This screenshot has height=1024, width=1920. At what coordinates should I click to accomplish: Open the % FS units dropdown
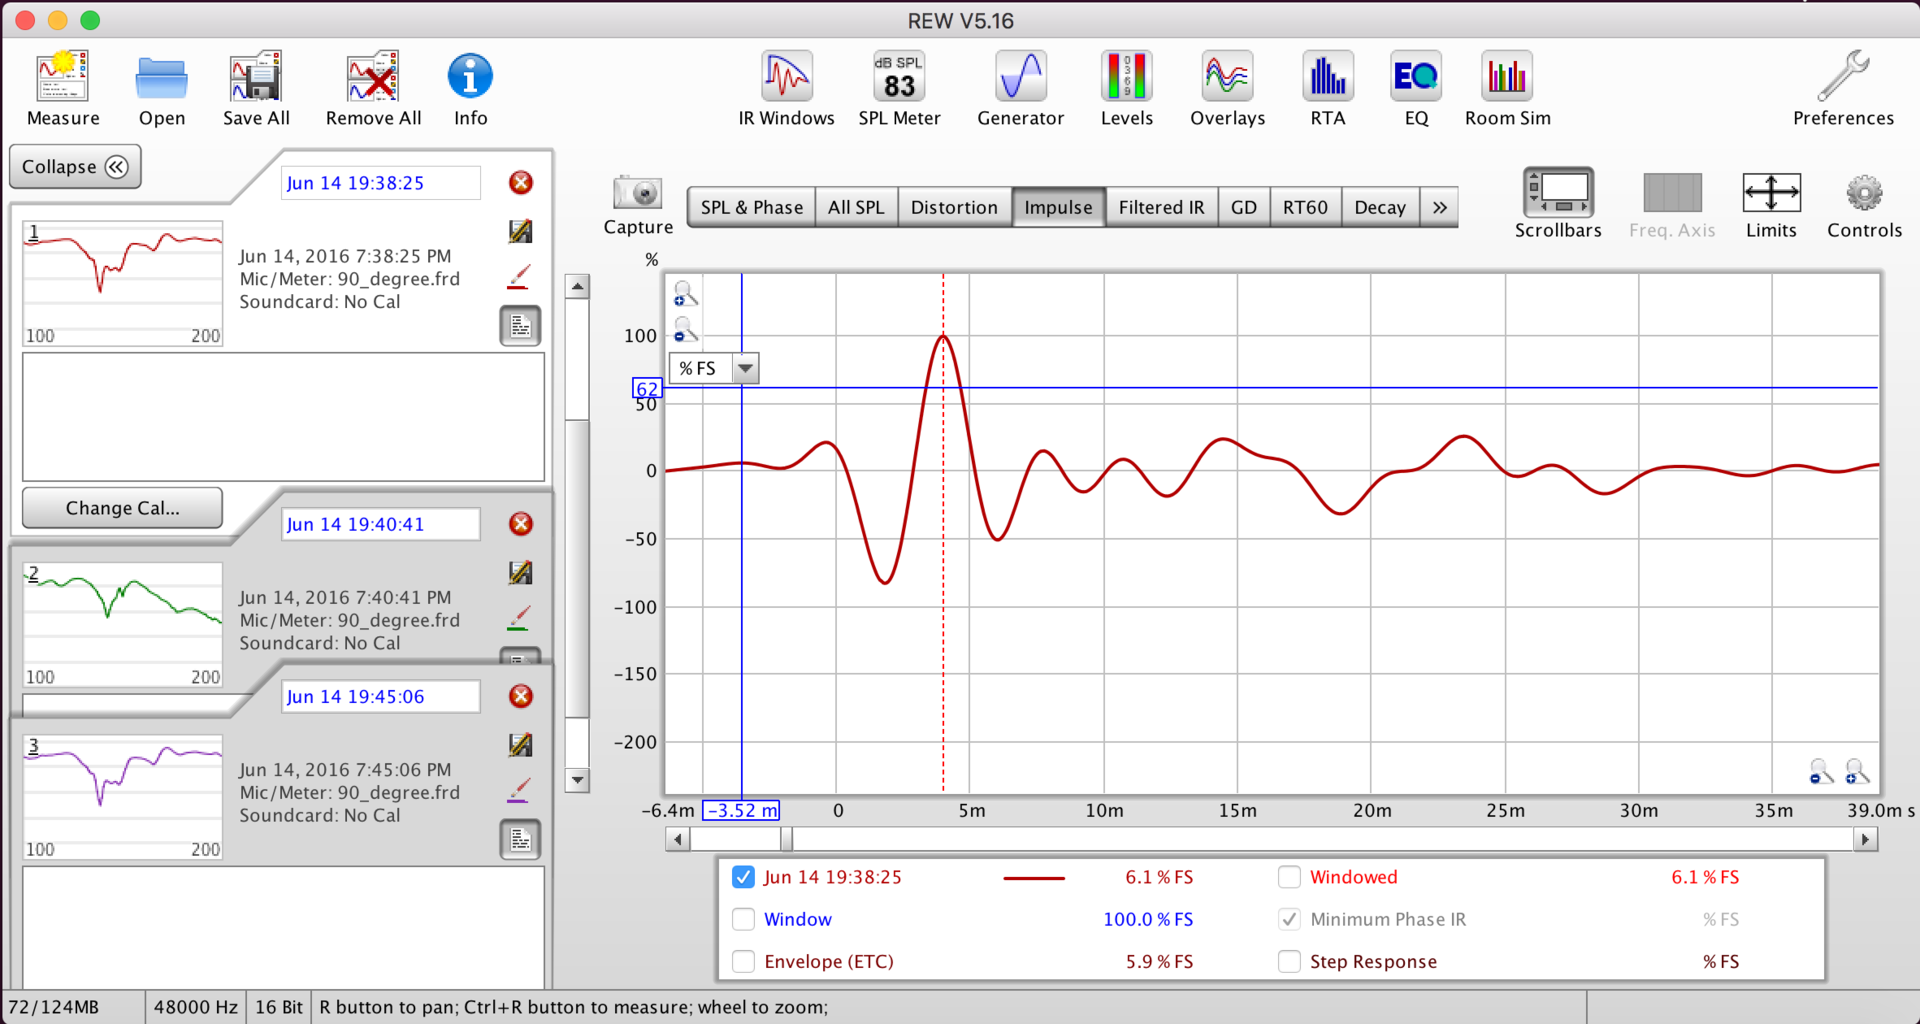[x=745, y=369]
